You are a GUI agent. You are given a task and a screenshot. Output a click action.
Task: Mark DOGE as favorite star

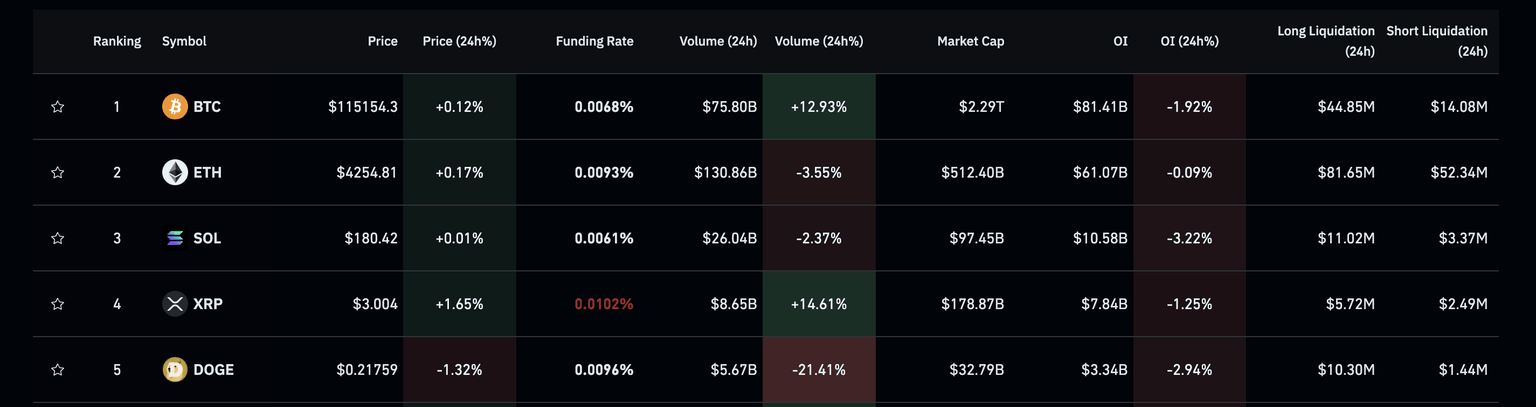tap(58, 370)
